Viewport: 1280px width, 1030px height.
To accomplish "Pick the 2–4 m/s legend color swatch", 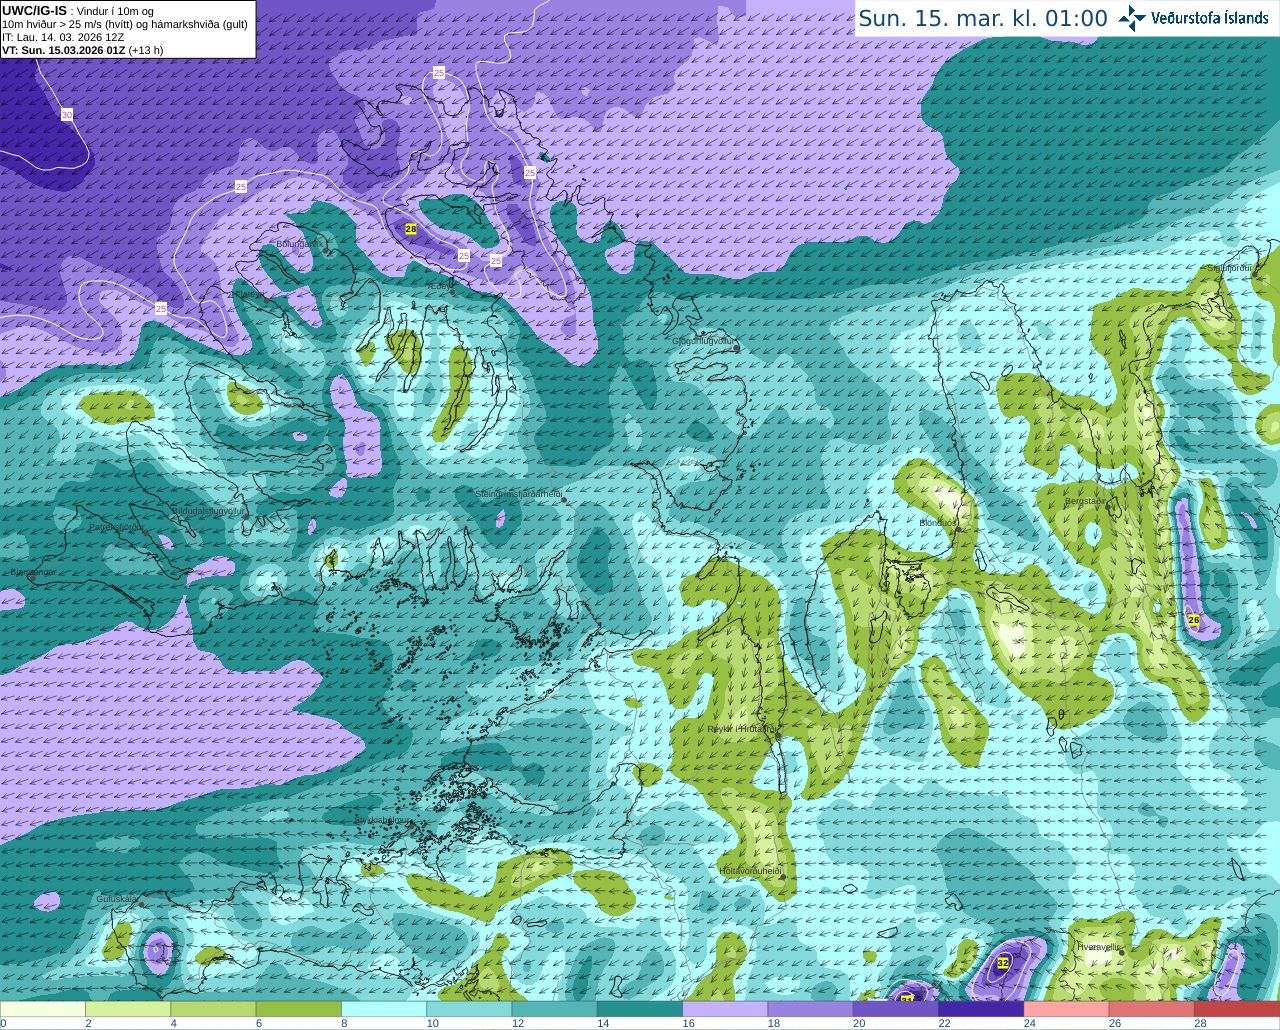I will [x=128, y=1009].
